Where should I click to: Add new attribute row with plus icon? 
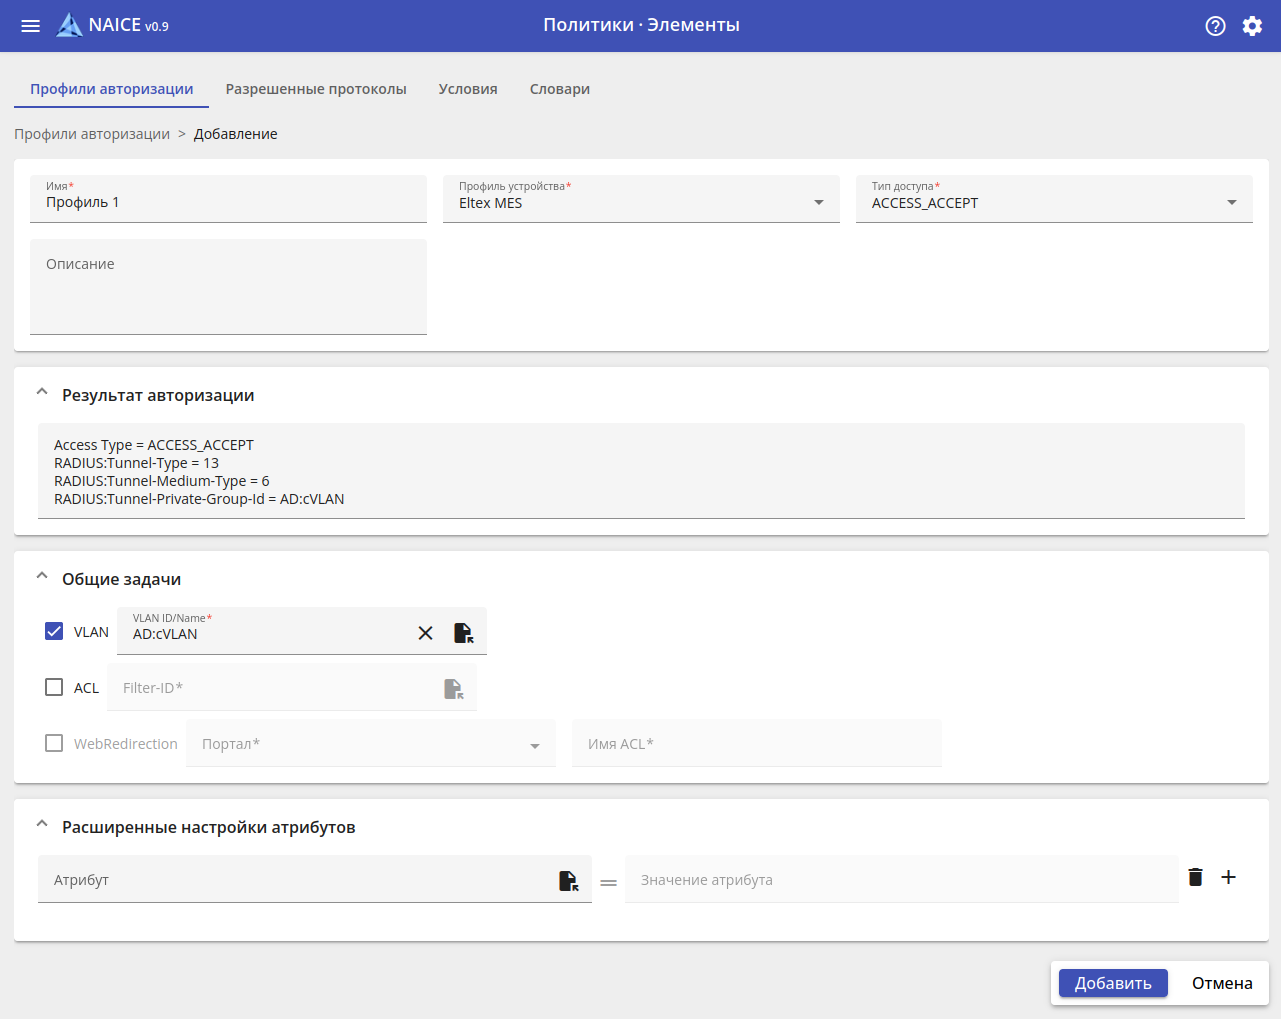(x=1229, y=877)
